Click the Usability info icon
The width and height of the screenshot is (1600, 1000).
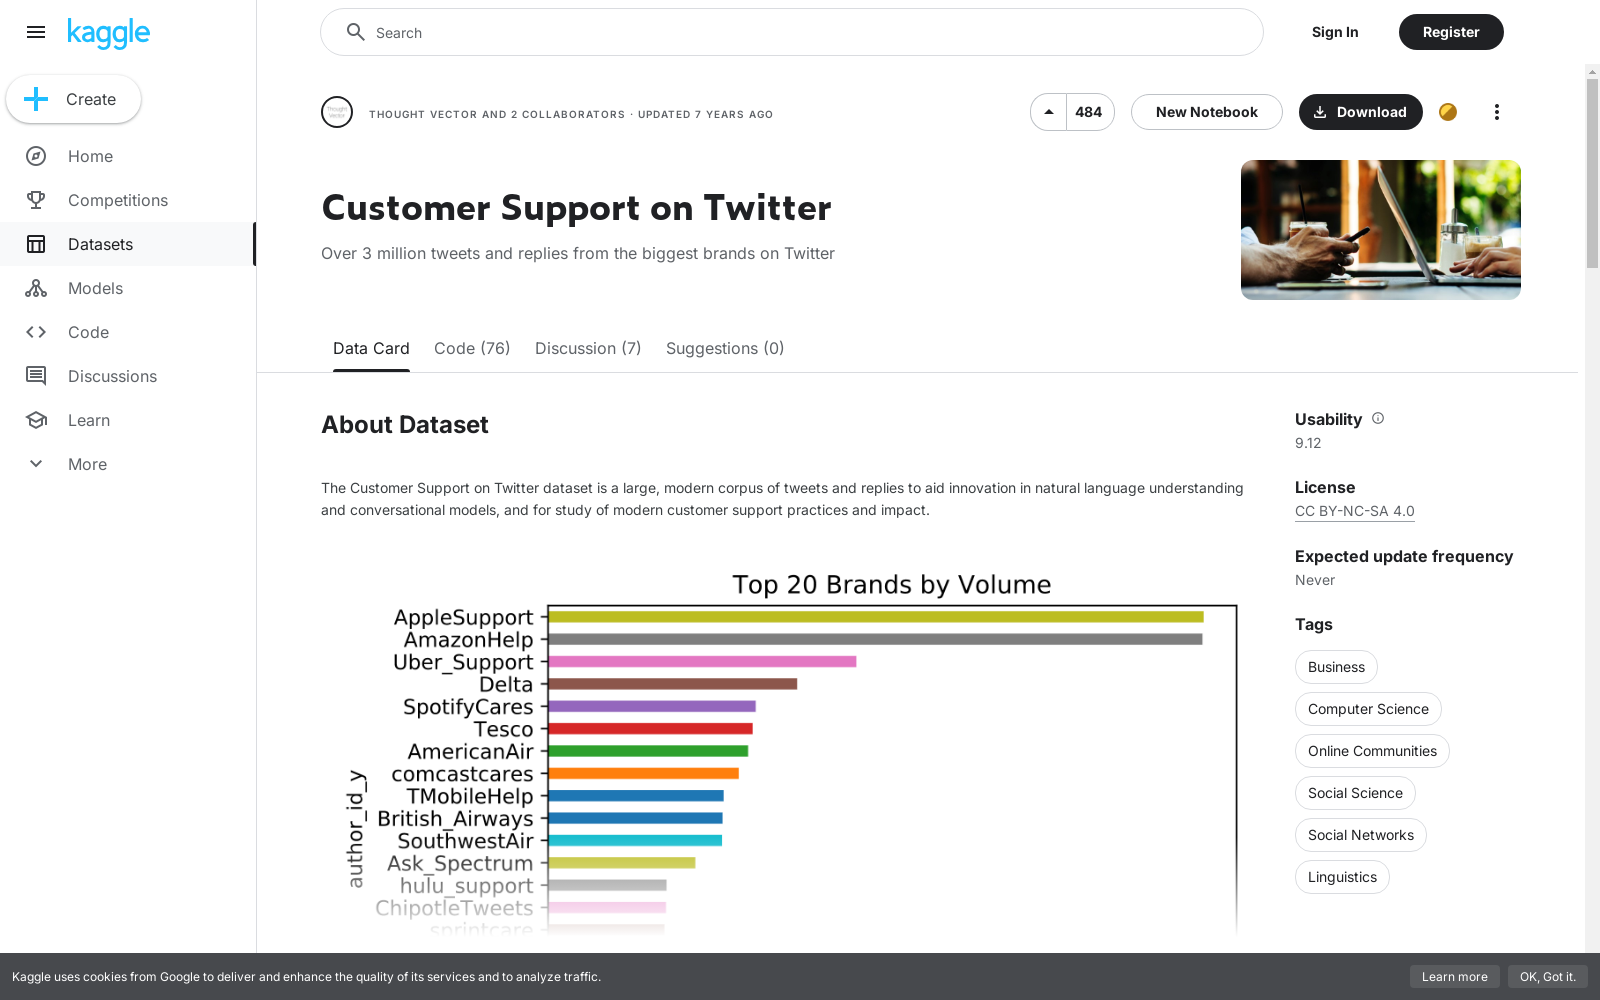coord(1378,418)
